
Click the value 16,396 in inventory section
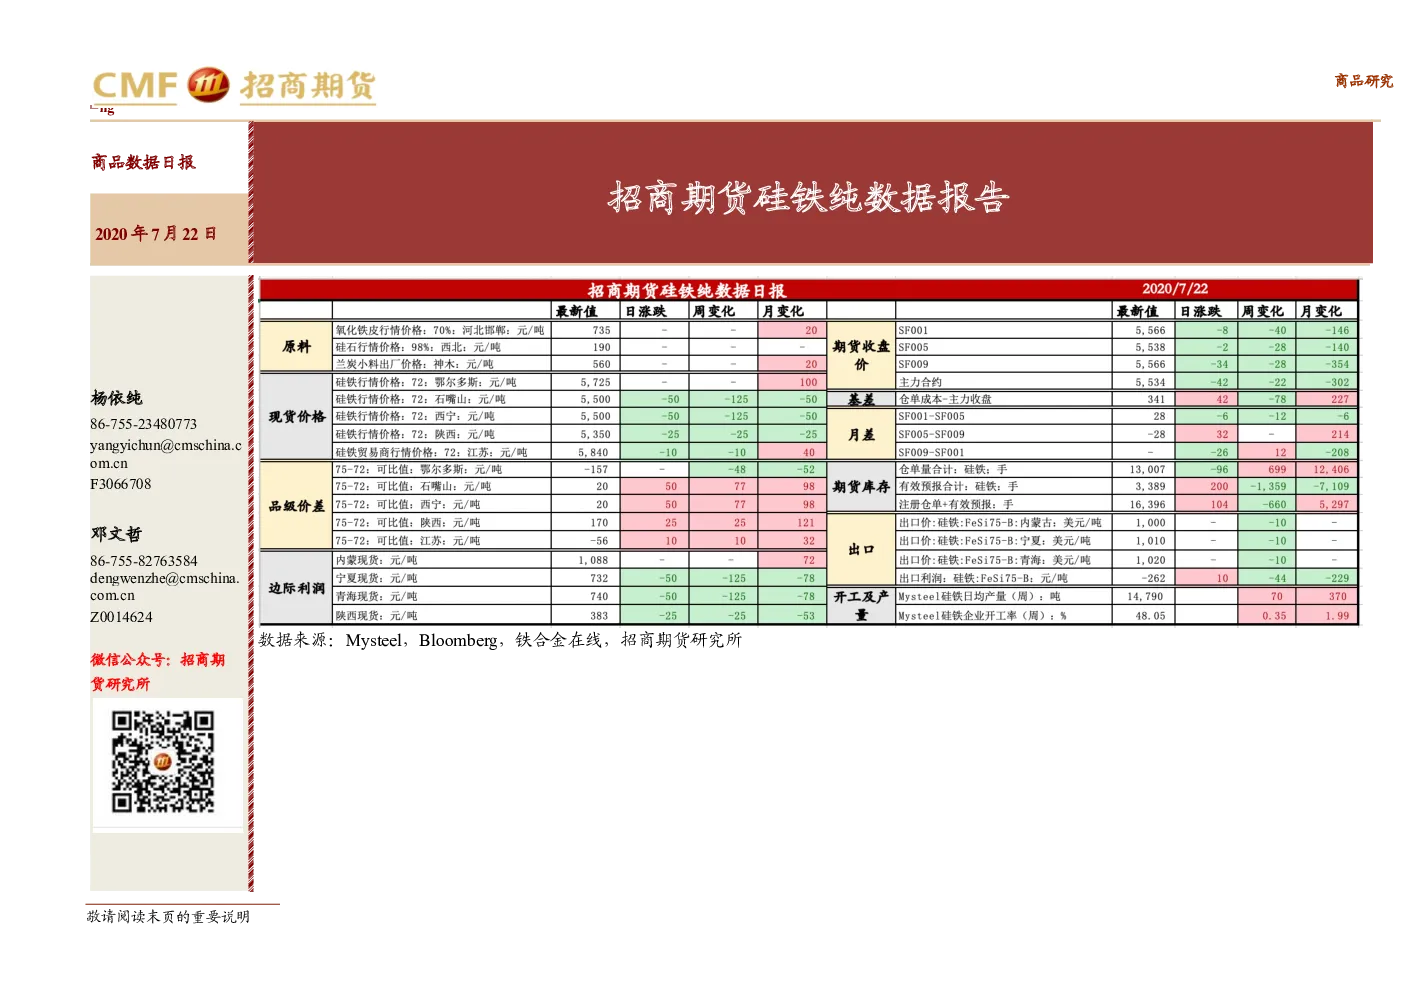pyautogui.click(x=1146, y=505)
